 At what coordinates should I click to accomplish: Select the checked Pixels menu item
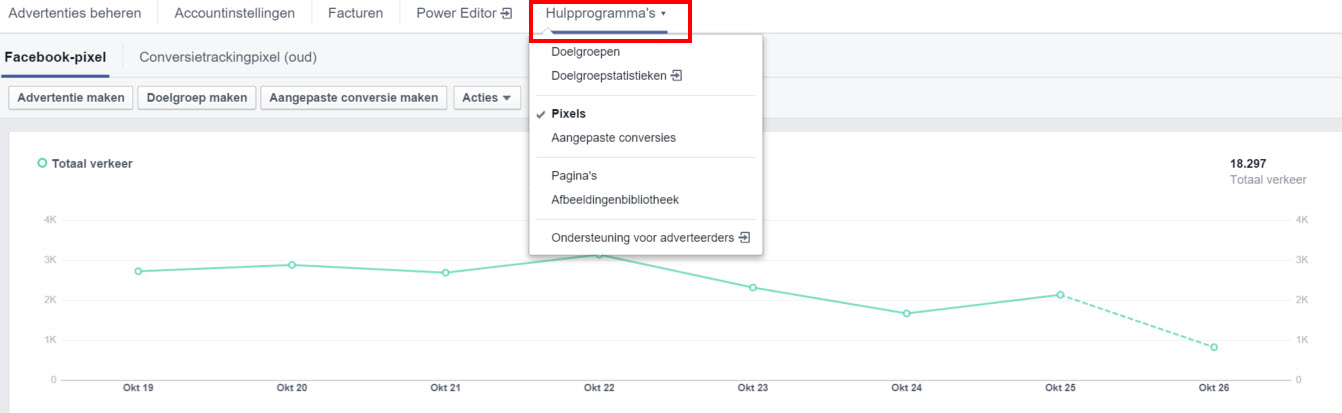(568, 114)
